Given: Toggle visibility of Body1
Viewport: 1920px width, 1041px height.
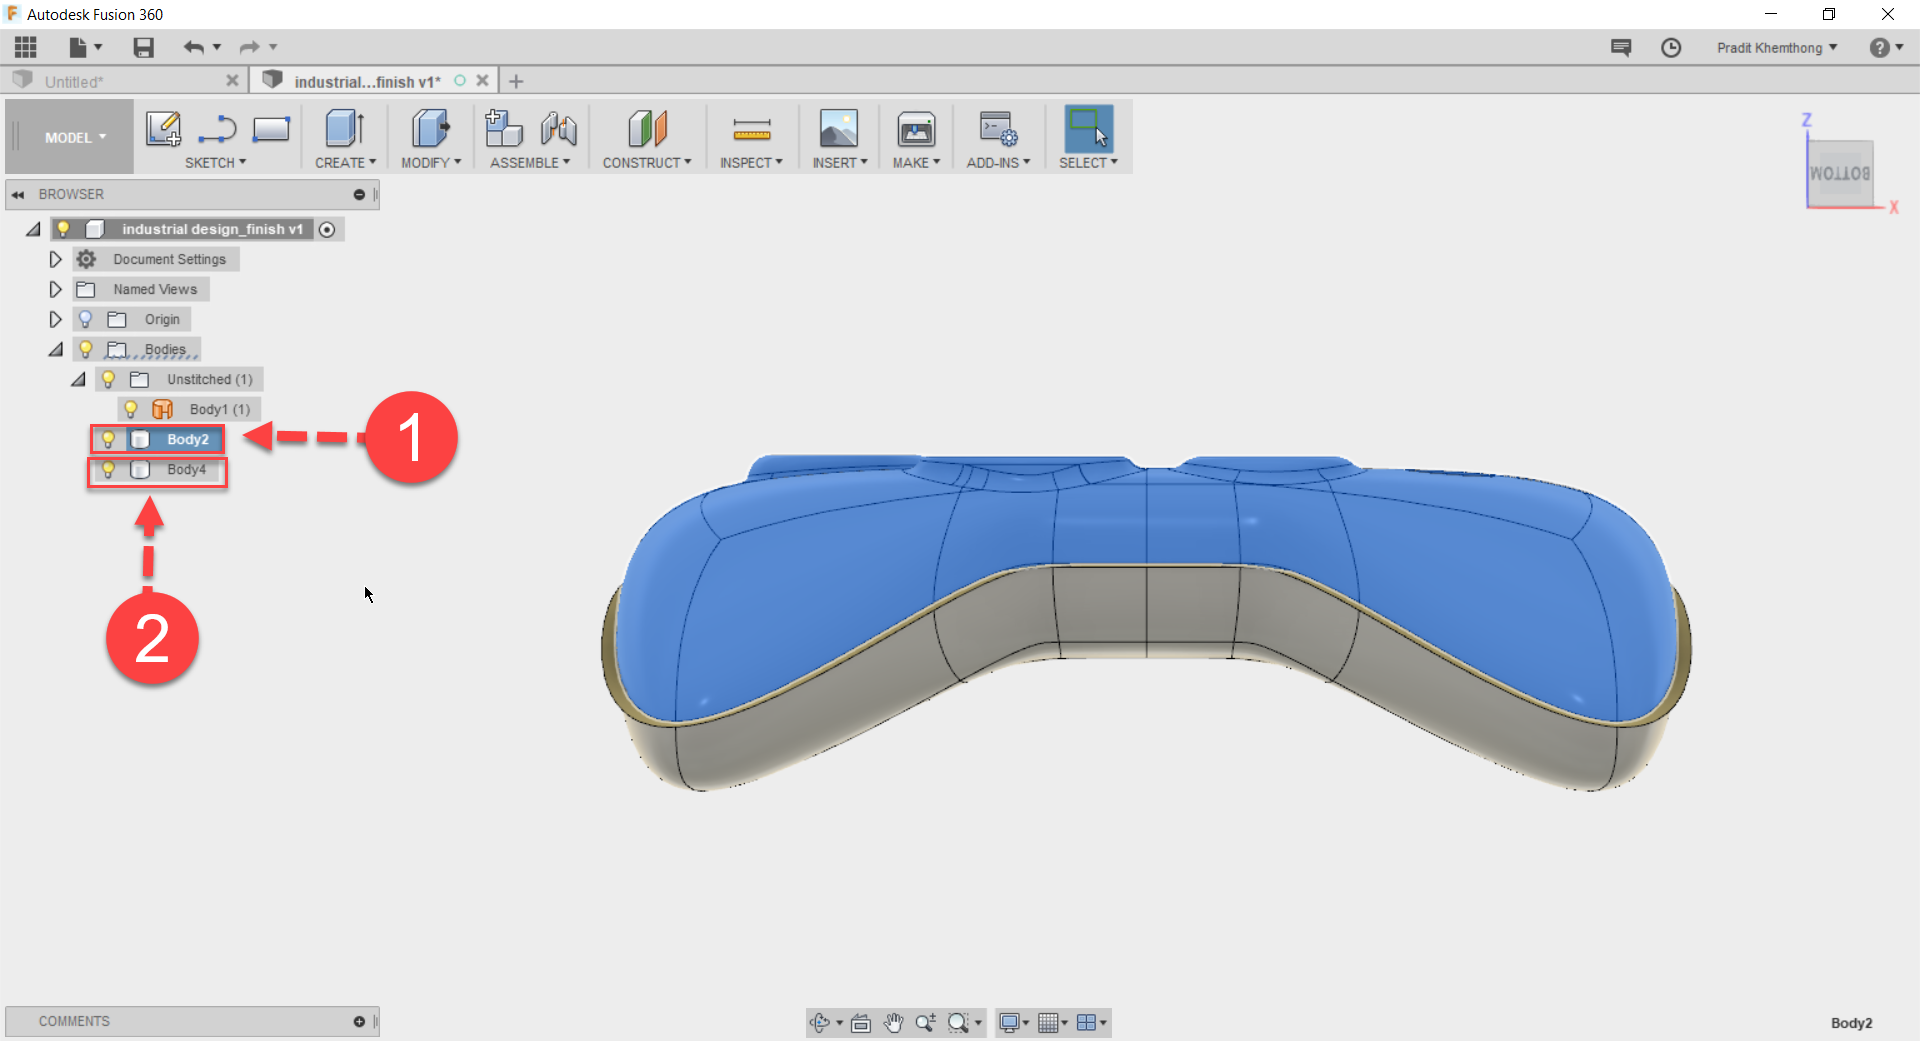Looking at the screenshot, I should pyautogui.click(x=131, y=409).
